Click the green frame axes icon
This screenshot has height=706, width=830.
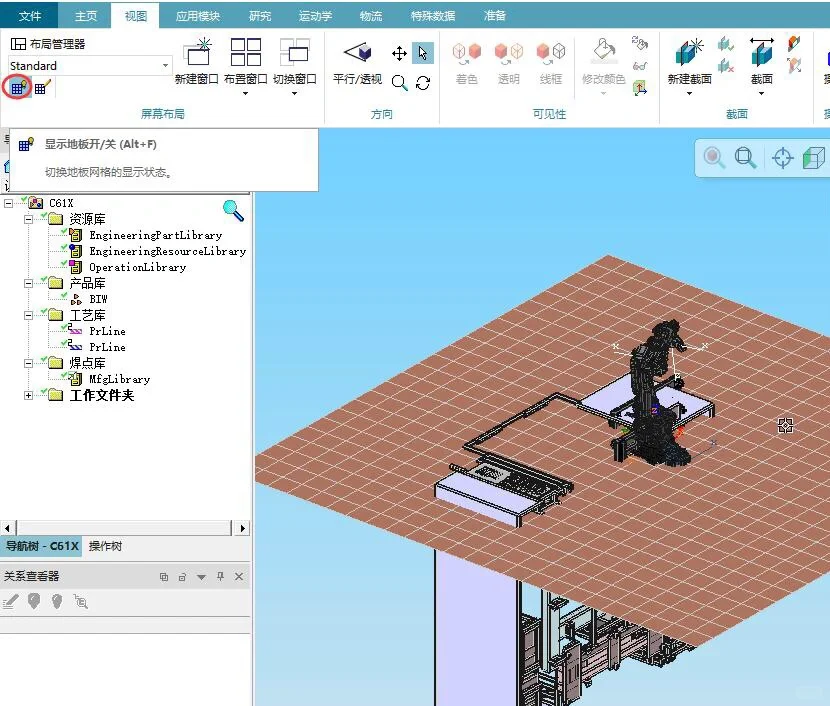640,88
